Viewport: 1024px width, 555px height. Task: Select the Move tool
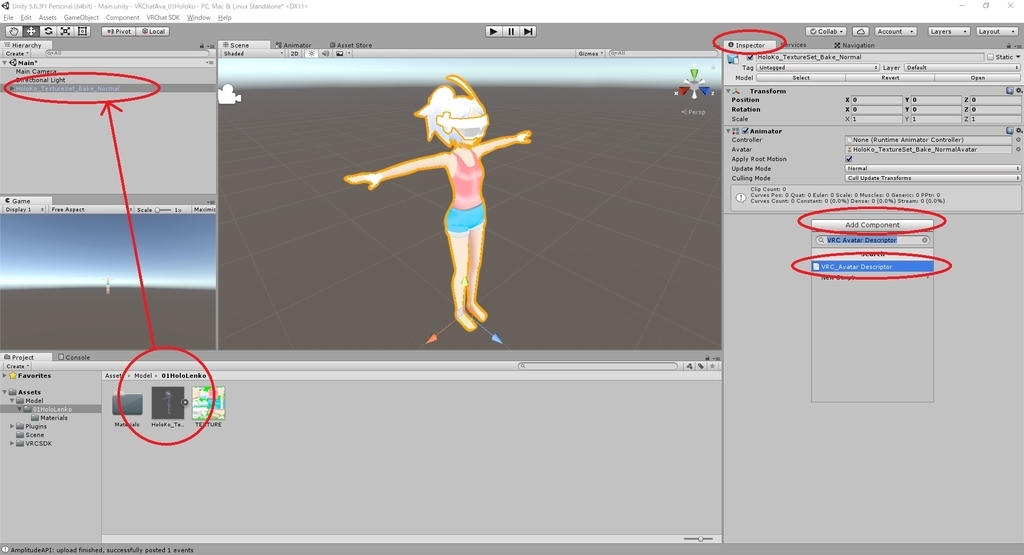(31, 31)
